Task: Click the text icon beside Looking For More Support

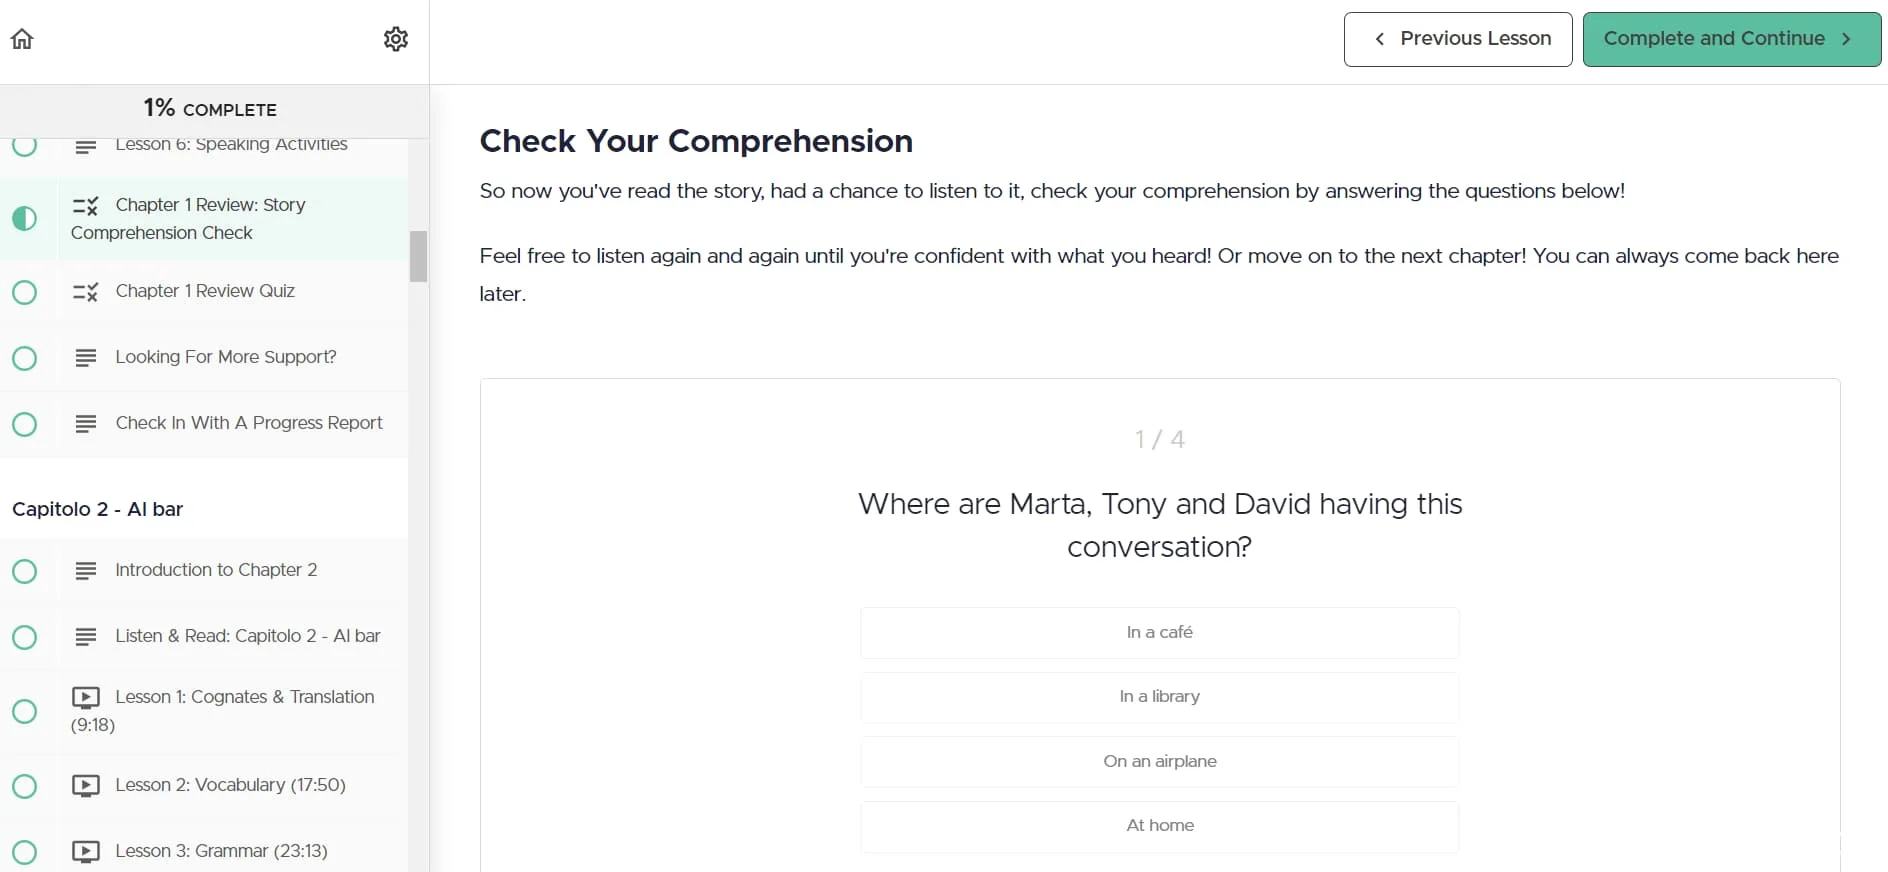Action: click(x=86, y=358)
